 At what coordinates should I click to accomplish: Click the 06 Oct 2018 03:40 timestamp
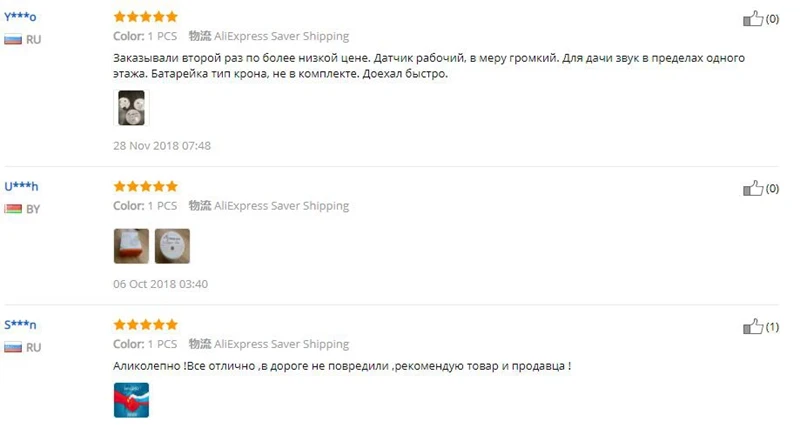click(x=160, y=284)
